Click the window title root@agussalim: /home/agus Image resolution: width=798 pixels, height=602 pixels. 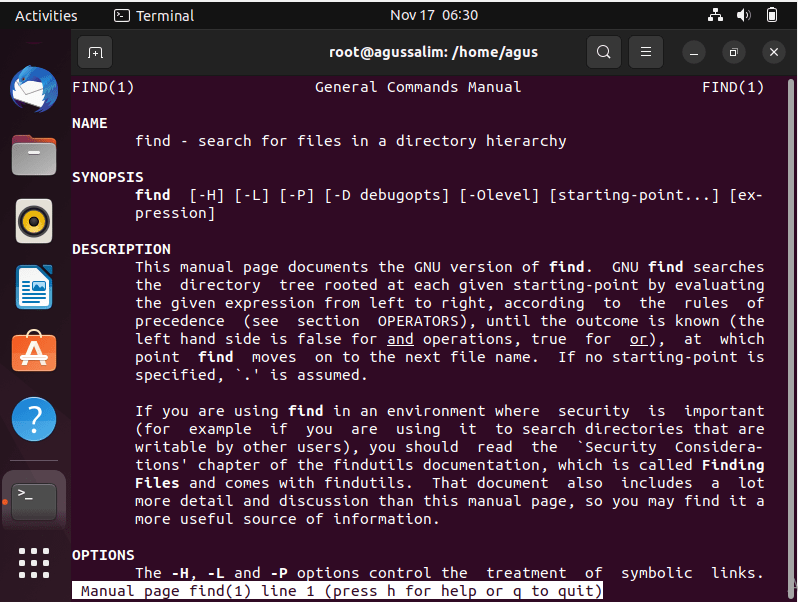tap(433, 52)
